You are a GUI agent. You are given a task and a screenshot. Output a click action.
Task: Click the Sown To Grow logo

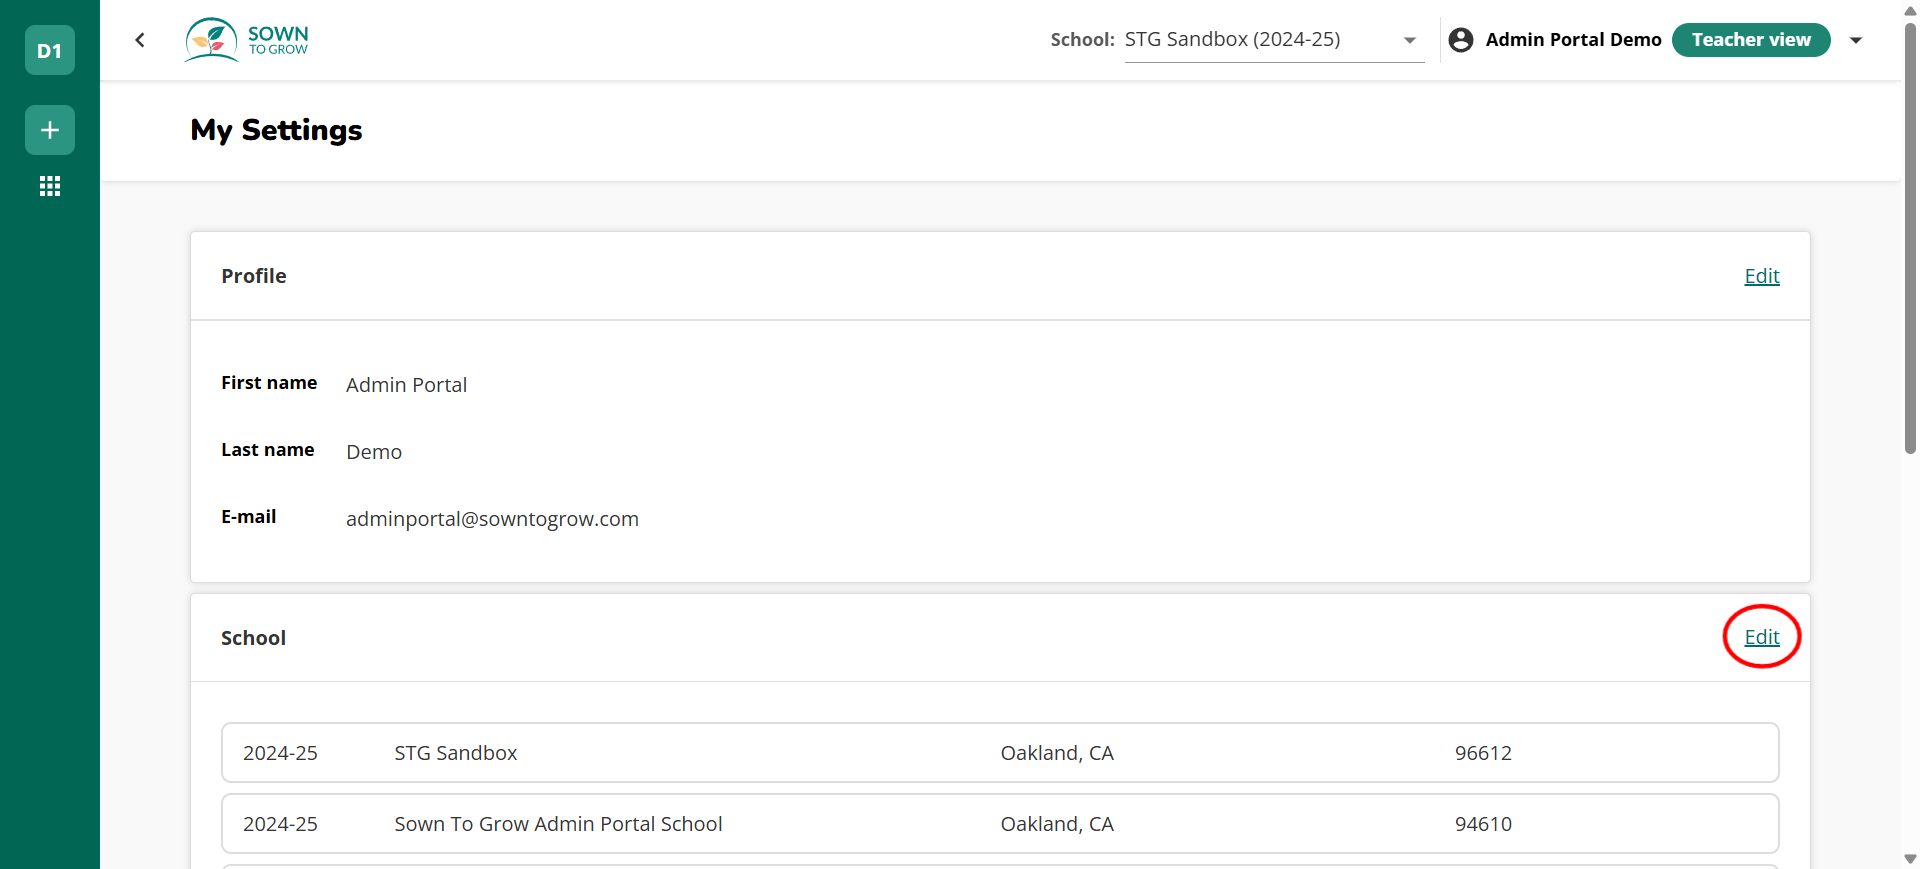click(247, 40)
